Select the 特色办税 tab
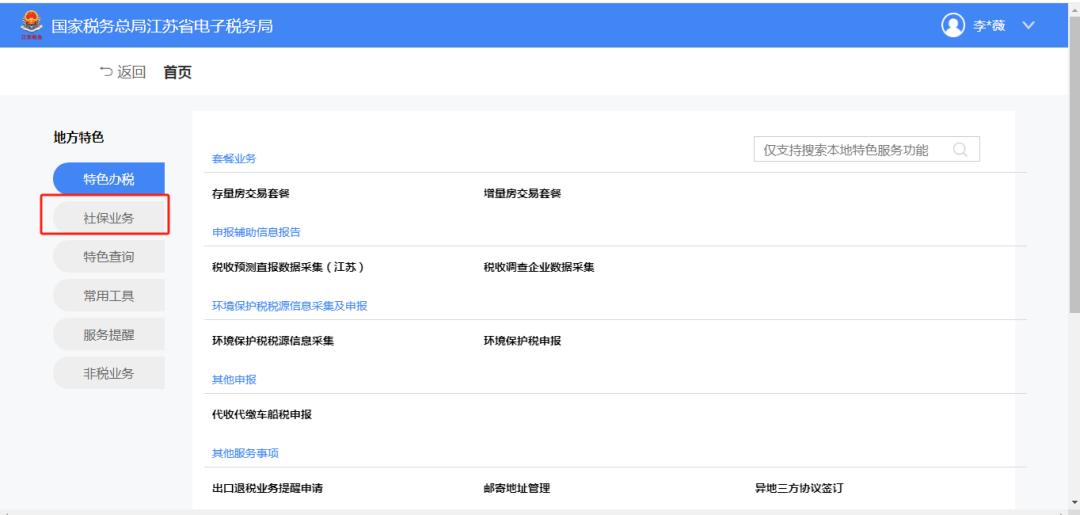Viewport: 1080px width, 515px height. (x=108, y=179)
